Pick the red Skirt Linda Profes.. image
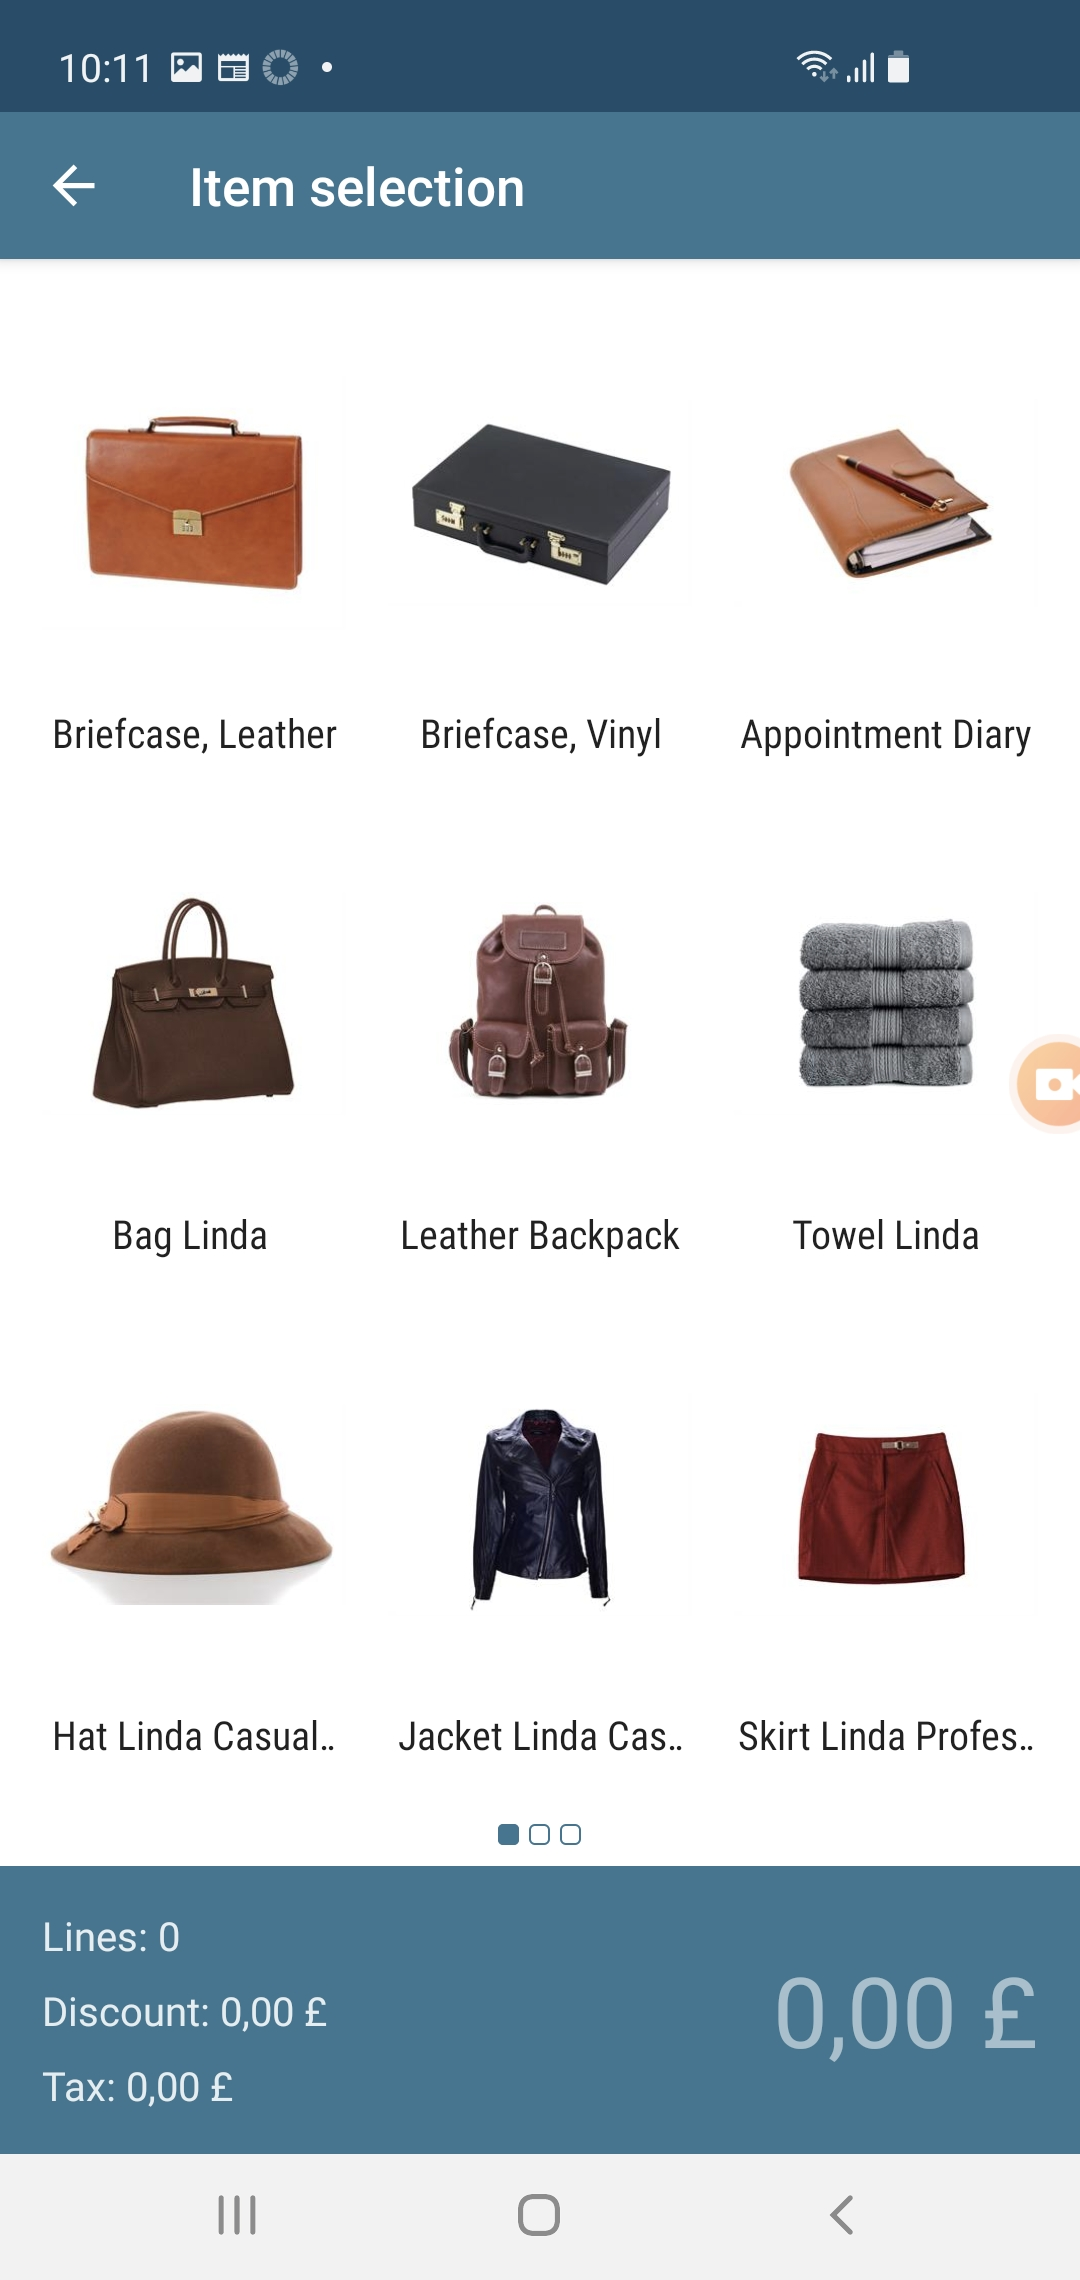The width and height of the screenshot is (1080, 2280). [882, 1507]
